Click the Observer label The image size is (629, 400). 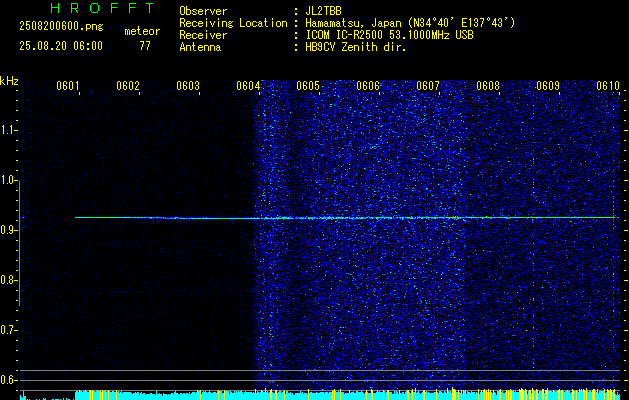(x=203, y=11)
